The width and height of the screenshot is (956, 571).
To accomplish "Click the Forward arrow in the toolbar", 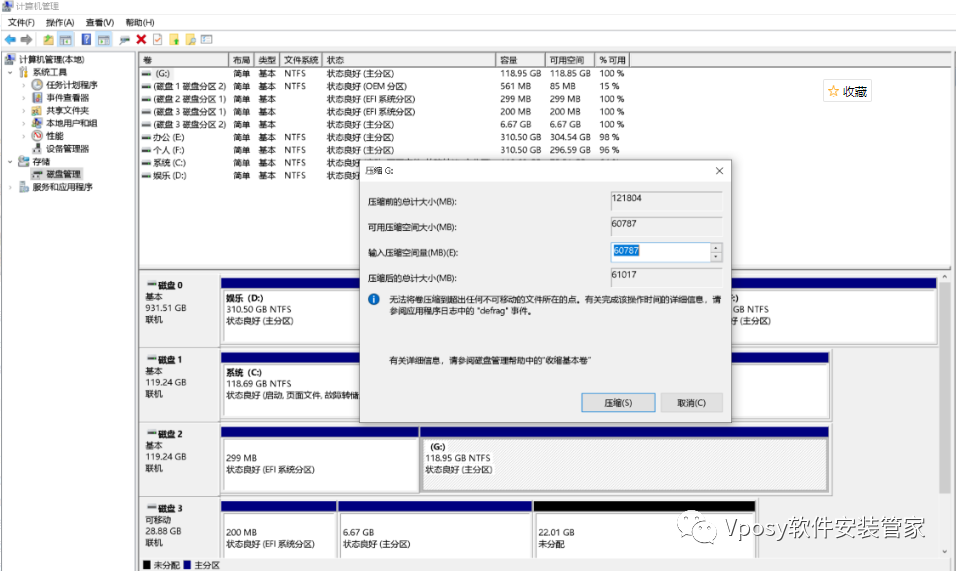I will coord(26,39).
